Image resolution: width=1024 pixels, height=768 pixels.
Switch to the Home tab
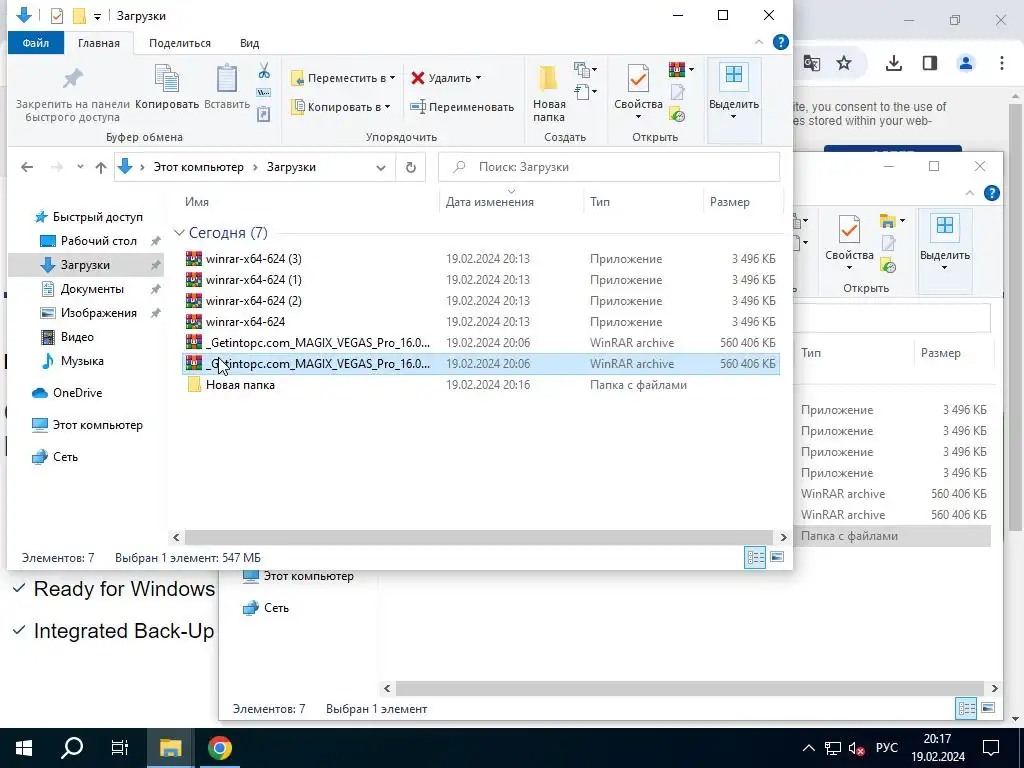tap(99, 43)
